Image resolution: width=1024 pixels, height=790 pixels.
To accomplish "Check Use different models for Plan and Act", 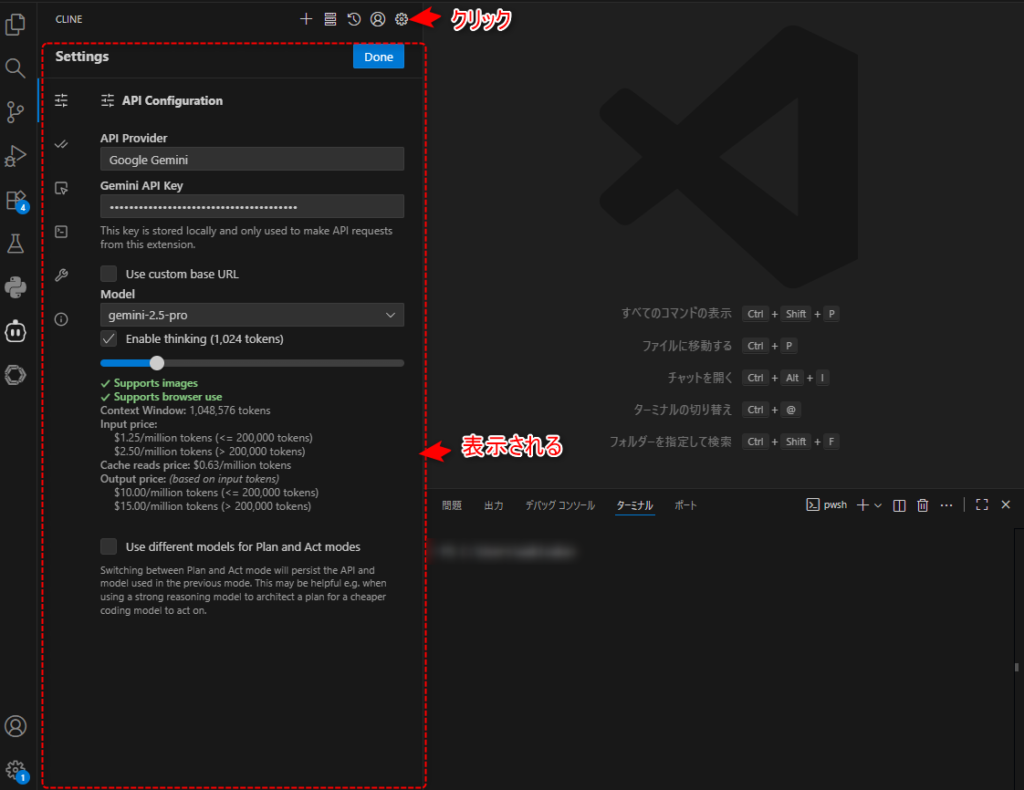I will pos(109,547).
